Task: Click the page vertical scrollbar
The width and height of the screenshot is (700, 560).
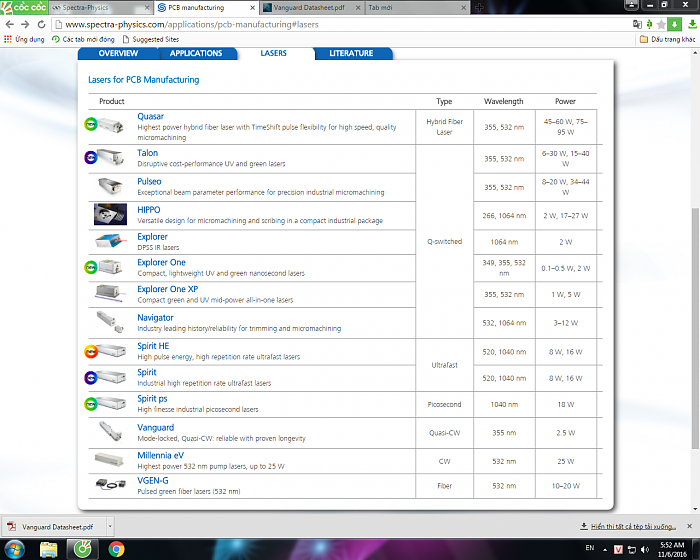Action: tap(695, 328)
